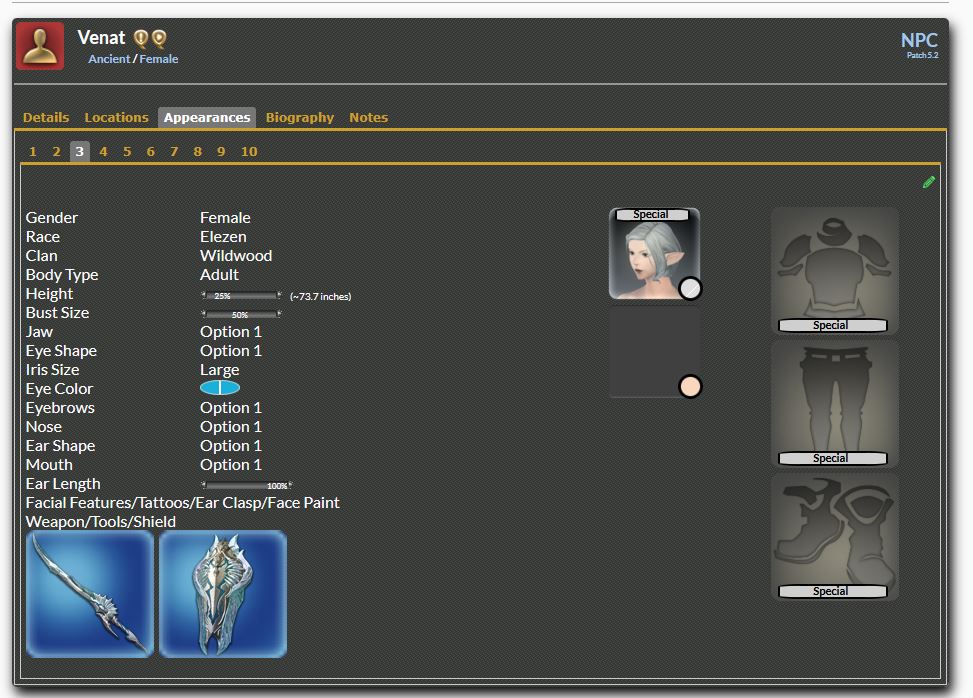Click the Jaw value Option 1
Viewport: 973px width, 698px height.
231,331
